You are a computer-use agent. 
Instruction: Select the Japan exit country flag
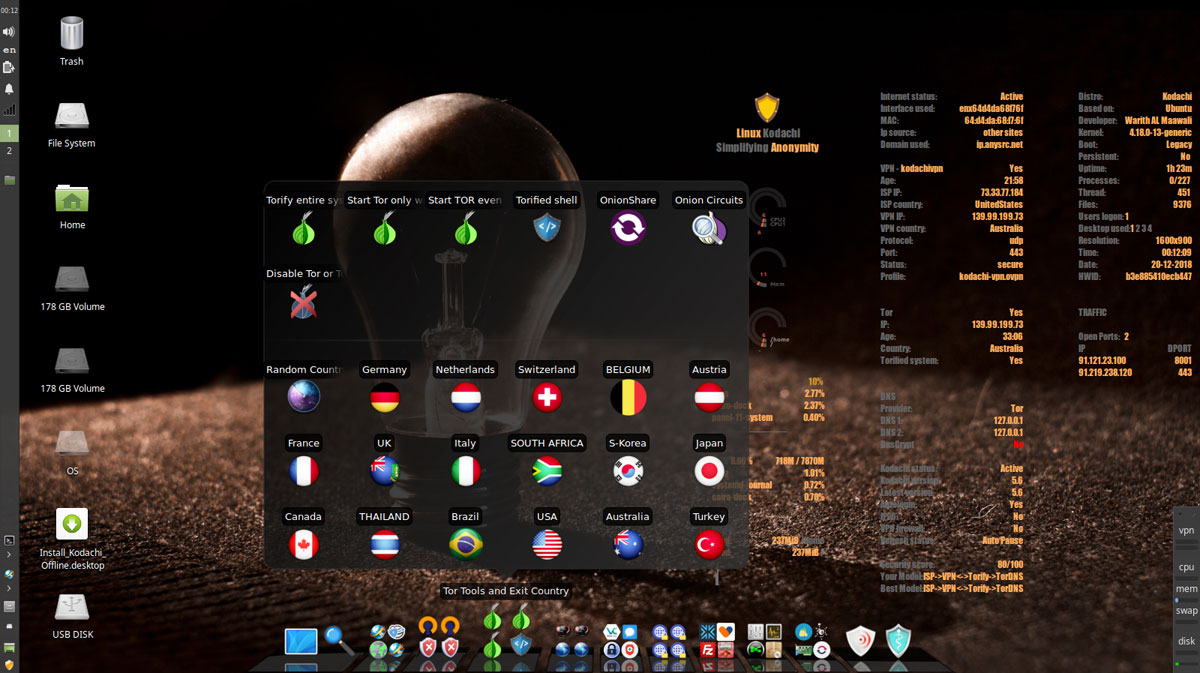point(709,470)
